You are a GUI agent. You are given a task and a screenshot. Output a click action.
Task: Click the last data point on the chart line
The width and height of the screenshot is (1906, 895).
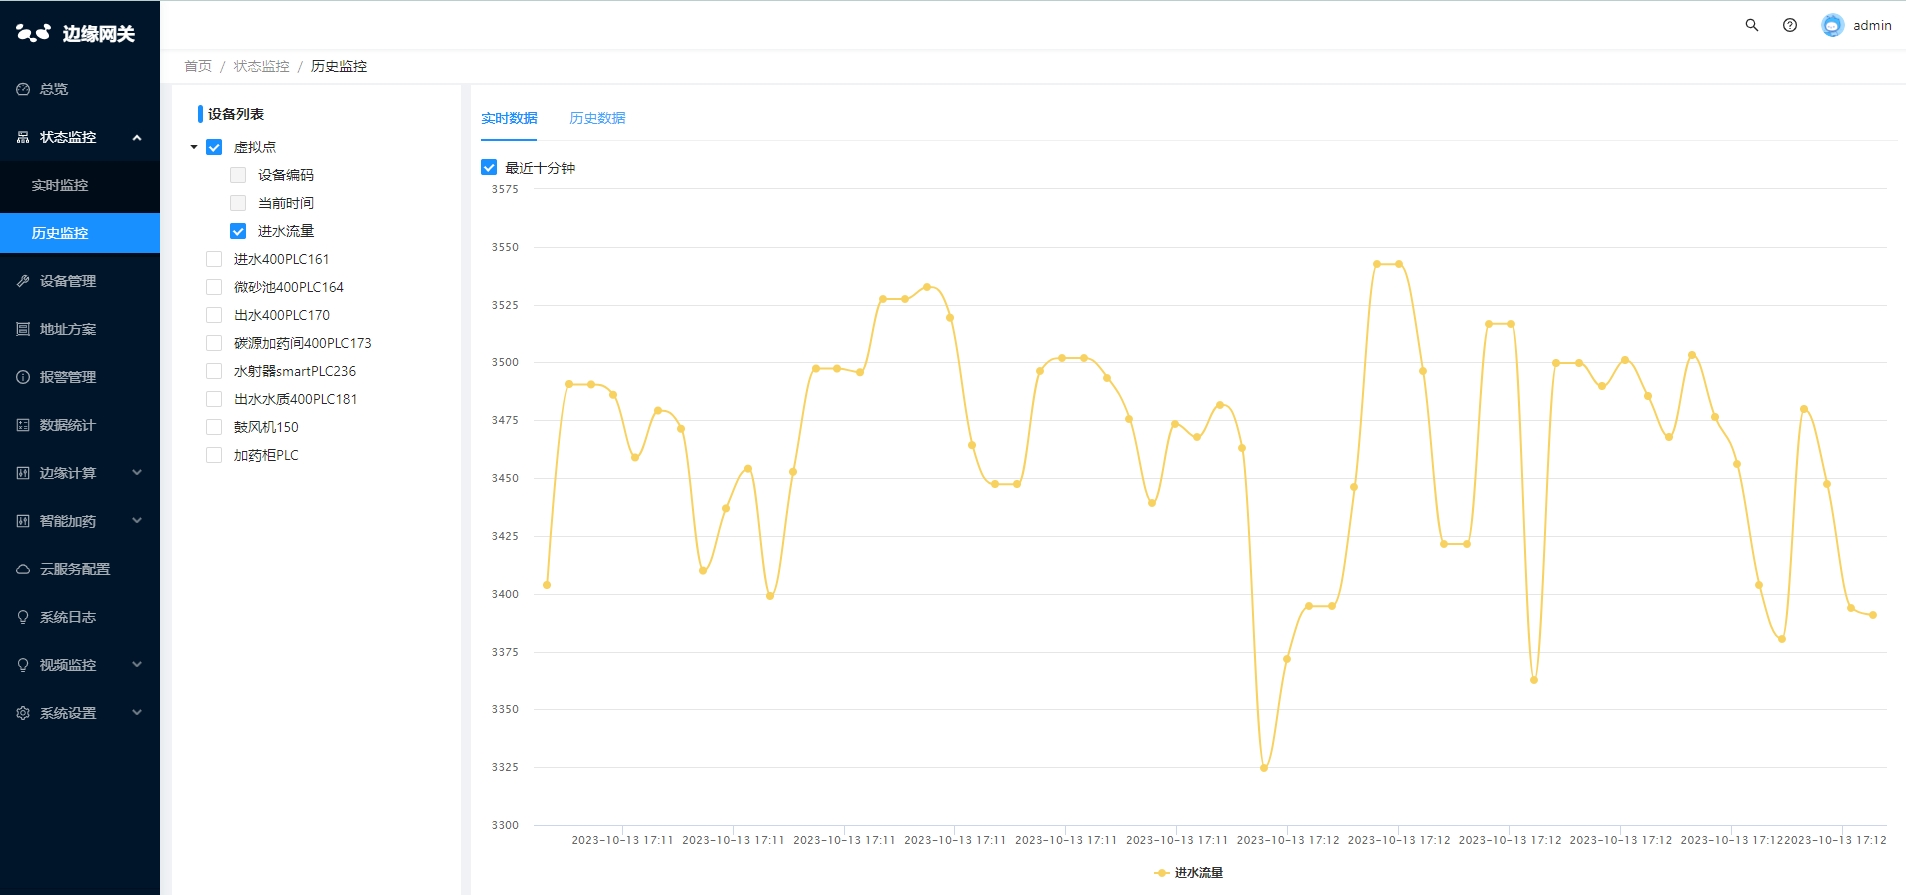point(1873,615)
